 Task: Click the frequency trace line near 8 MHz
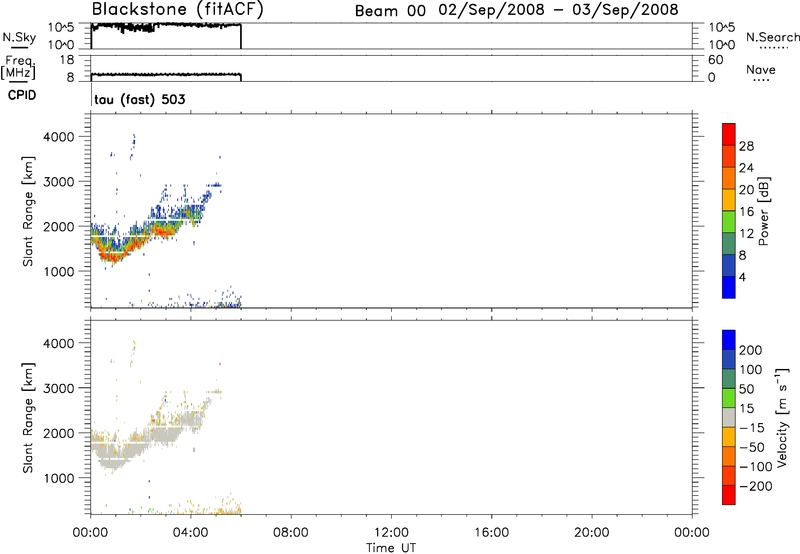[x=166, y=74]
